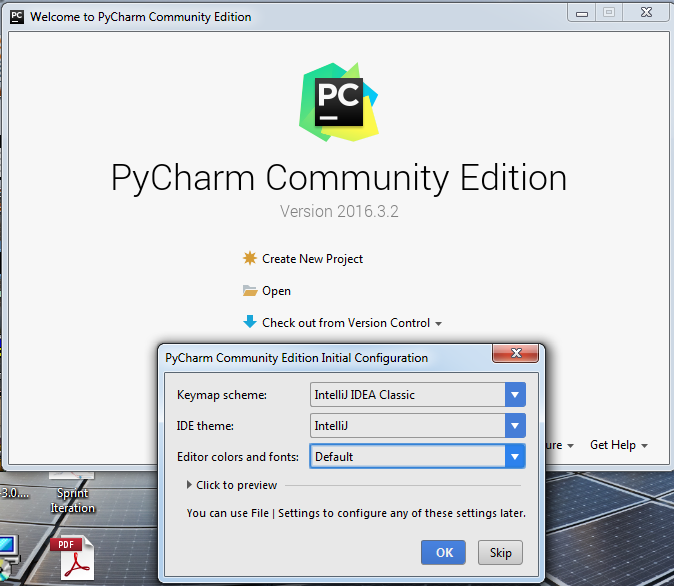Open the partially hidden Configure dropdown
The height and width of the screenshot is (586, 674).
point(560,445)
